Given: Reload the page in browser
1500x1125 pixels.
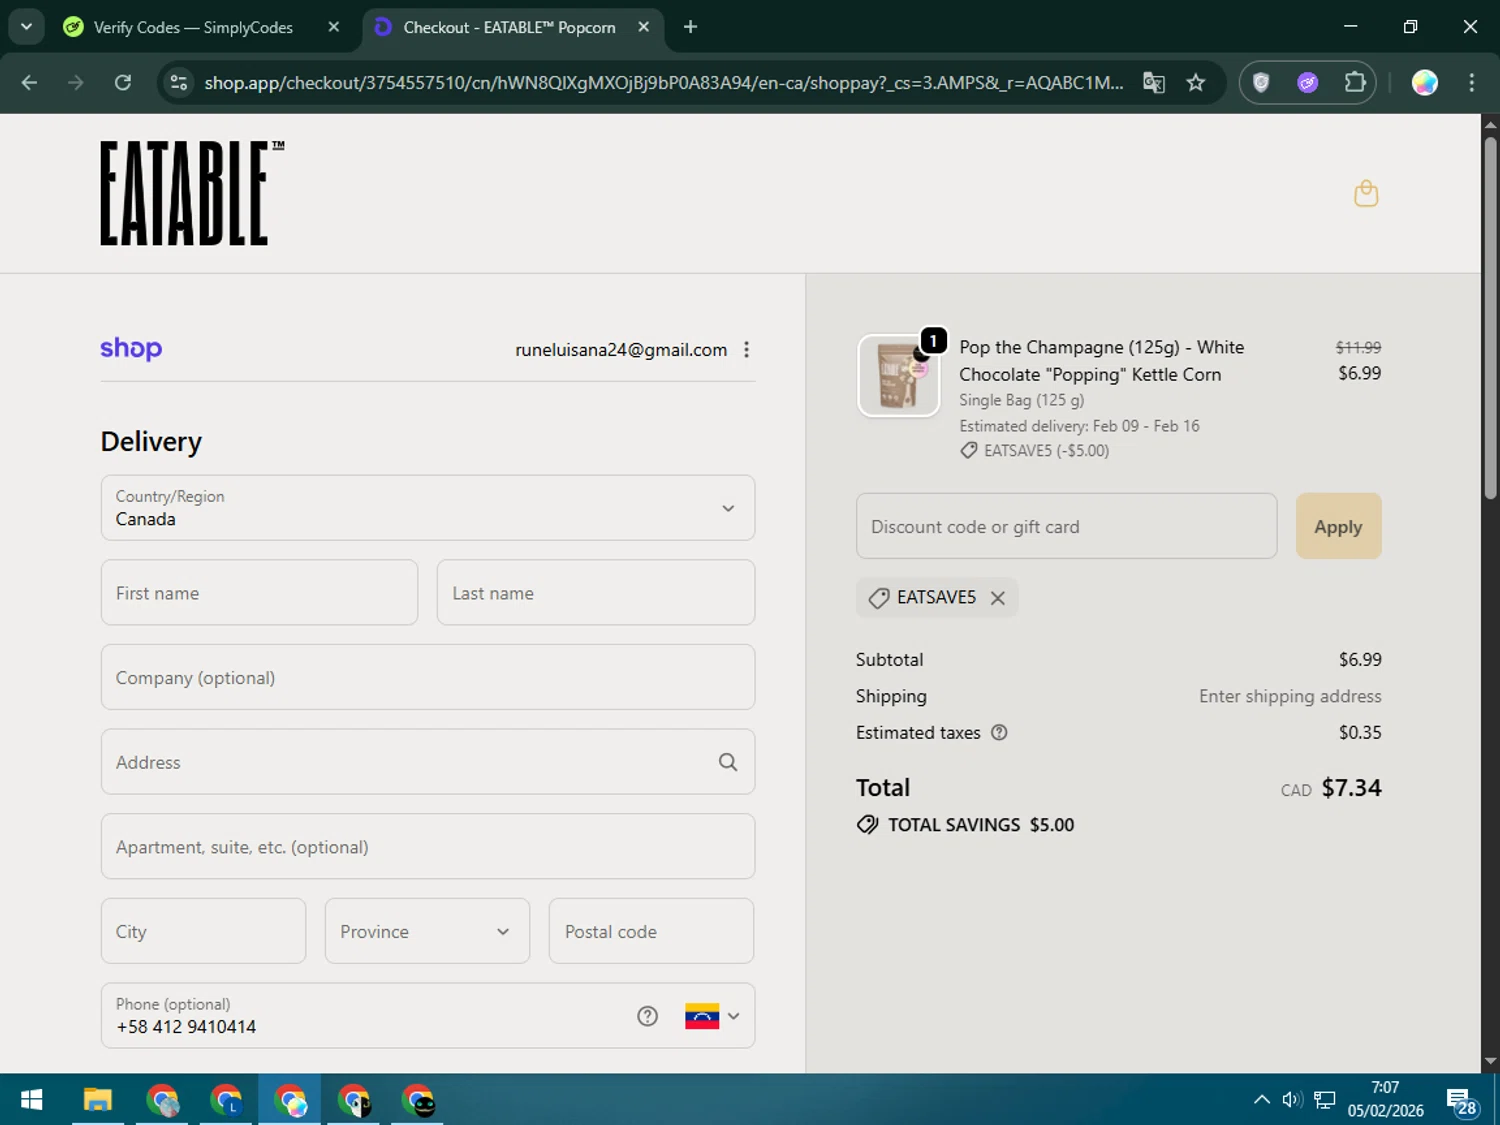Looking at the screenshot, I should (x=123, y=82).
